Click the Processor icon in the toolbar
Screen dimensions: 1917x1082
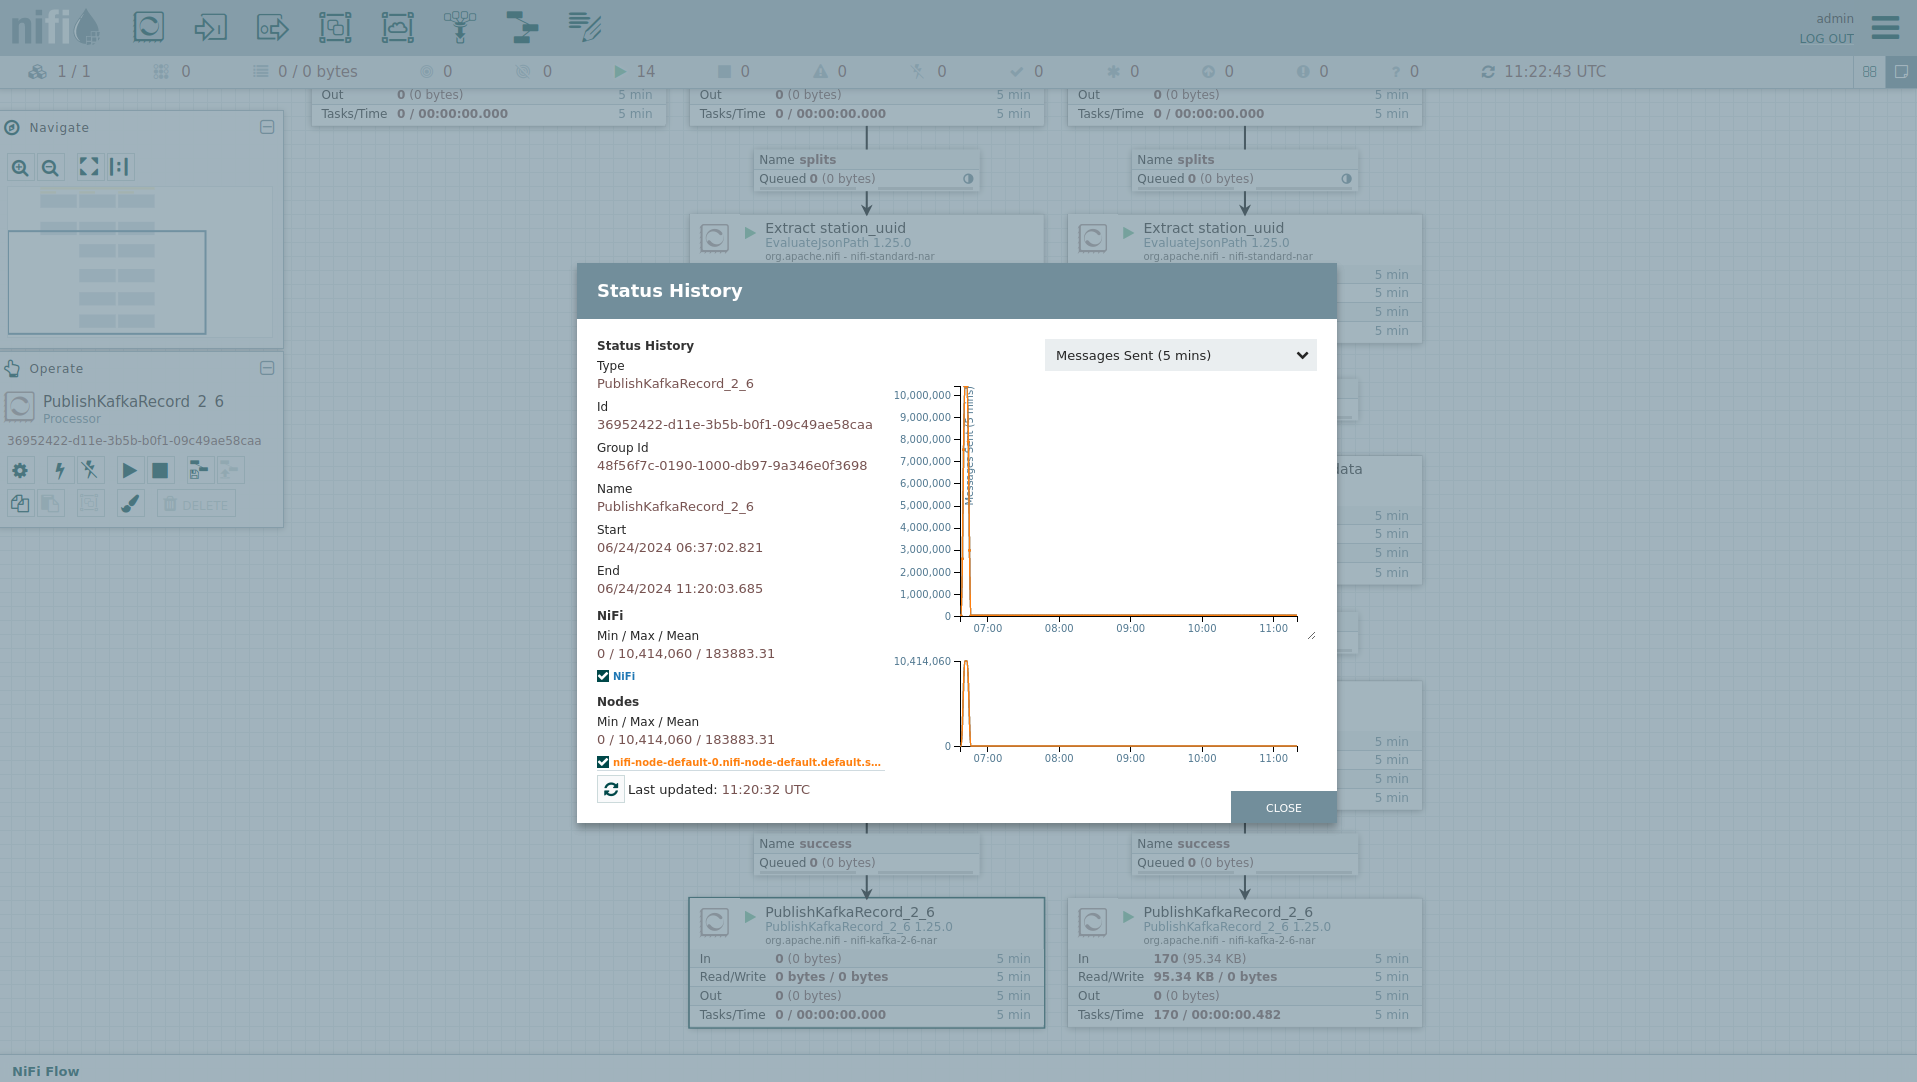point(149,27)
